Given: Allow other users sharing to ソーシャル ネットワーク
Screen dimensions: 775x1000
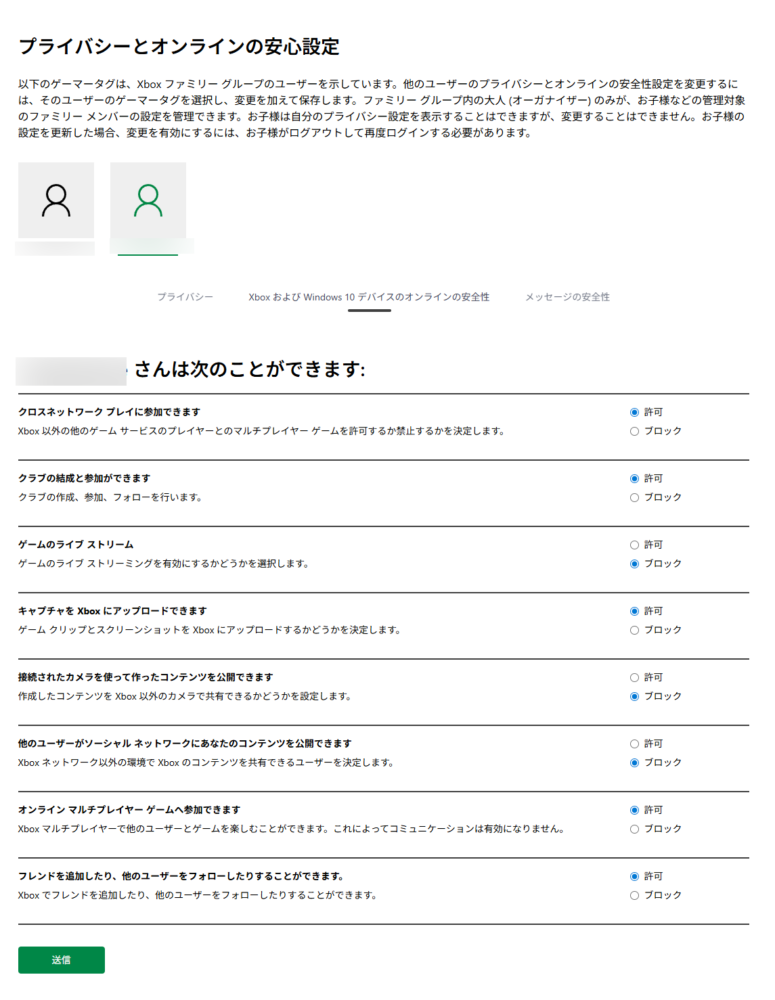Looking at the screenshot, I should point(634,744).
